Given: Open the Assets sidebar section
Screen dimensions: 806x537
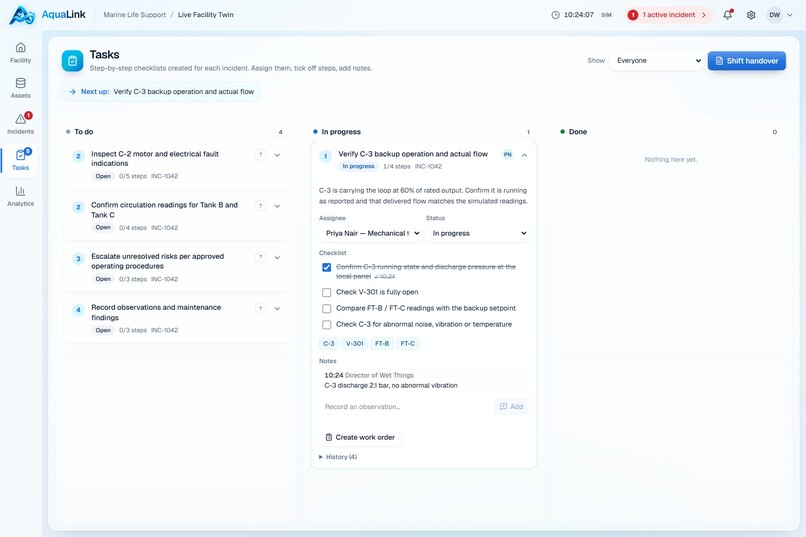Looking at the screenshot, I should coord(21,88).
